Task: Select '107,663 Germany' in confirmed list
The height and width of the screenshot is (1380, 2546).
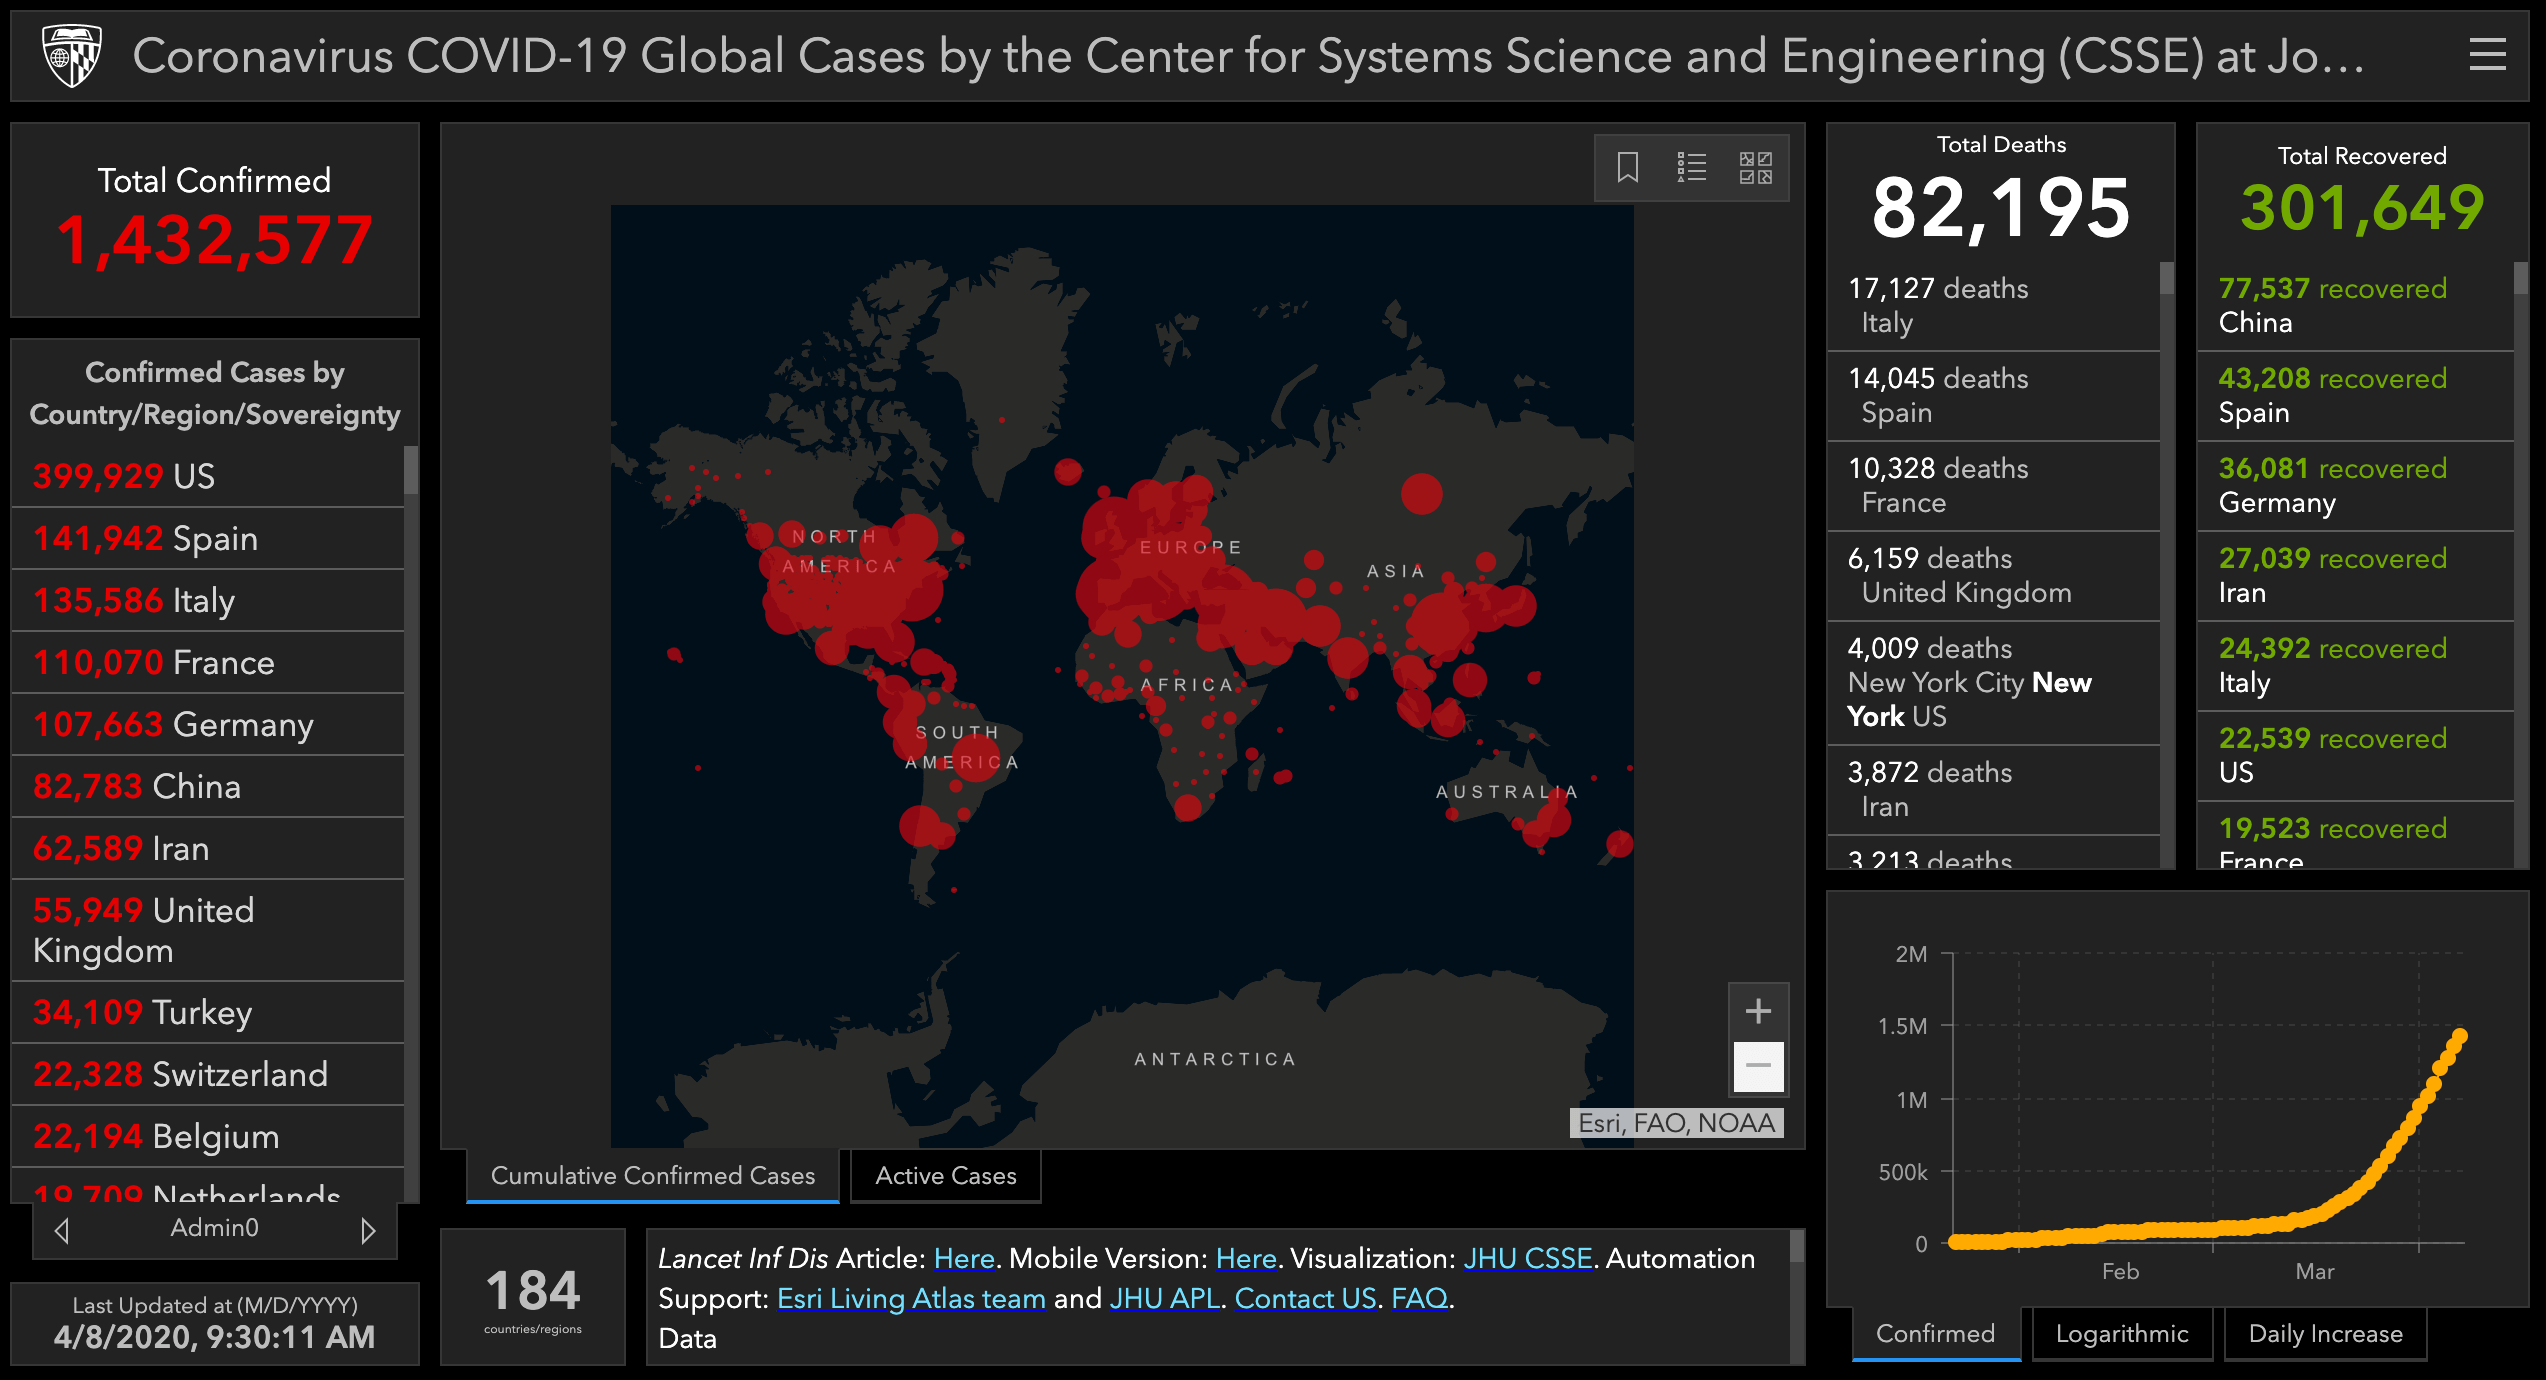Action: tap(208, 725)
